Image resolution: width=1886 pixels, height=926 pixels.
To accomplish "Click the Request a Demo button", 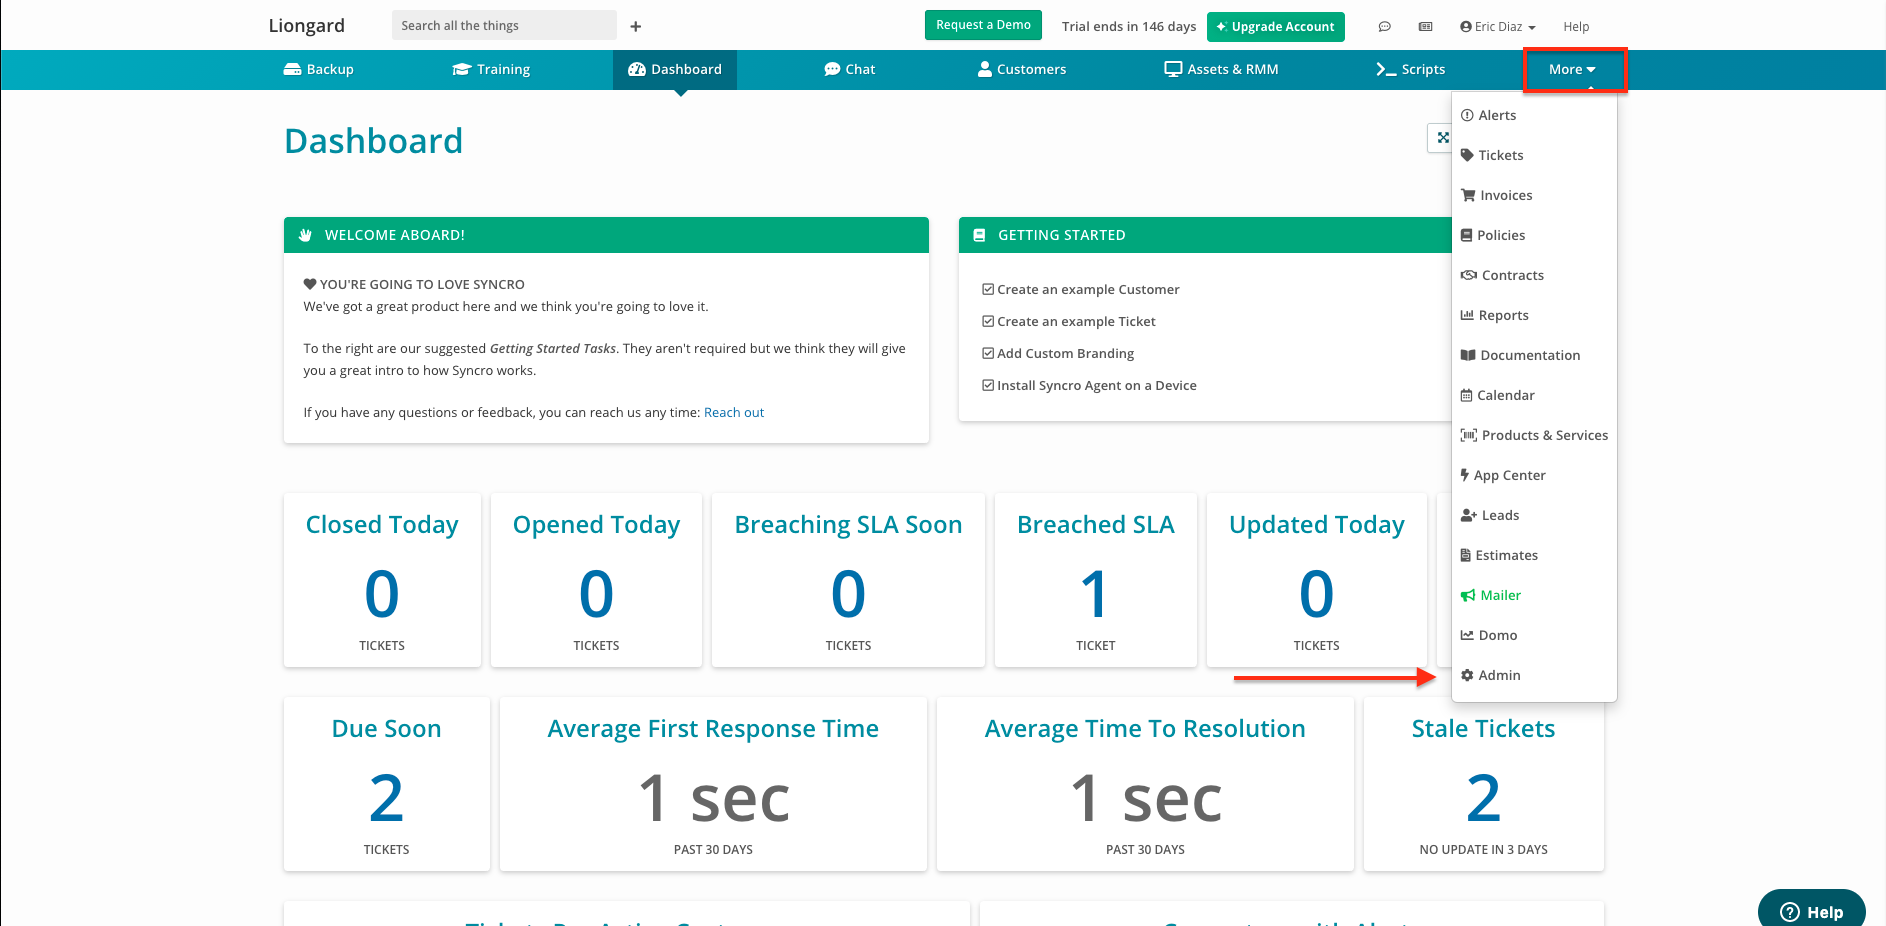I will [x=983, y=25].
